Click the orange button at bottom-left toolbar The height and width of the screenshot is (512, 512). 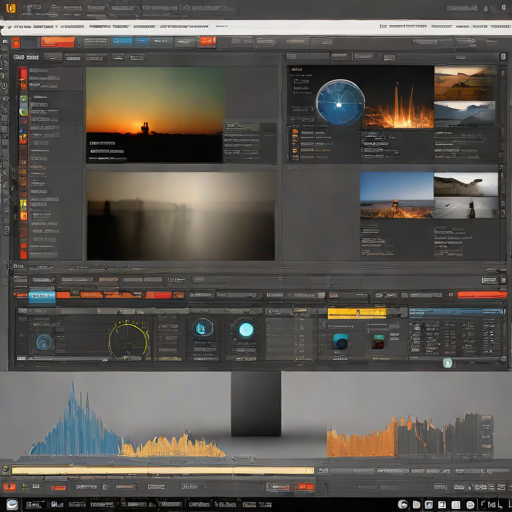point(9,487)
